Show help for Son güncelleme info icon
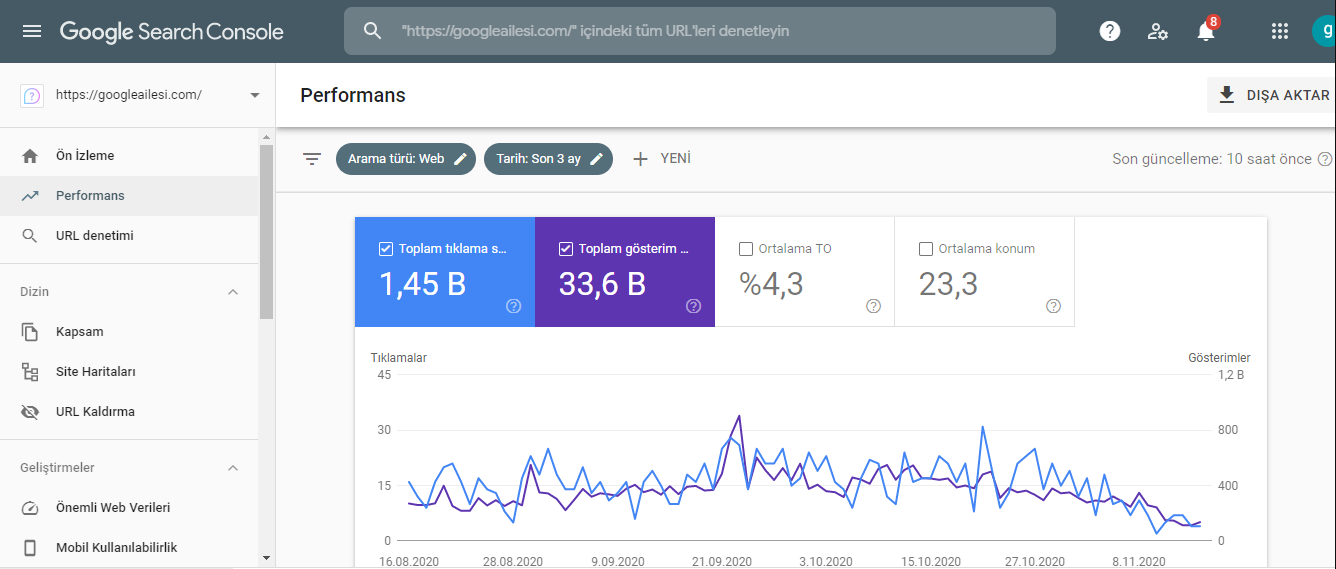1336x569 pixels. (x=1325, y=159)
